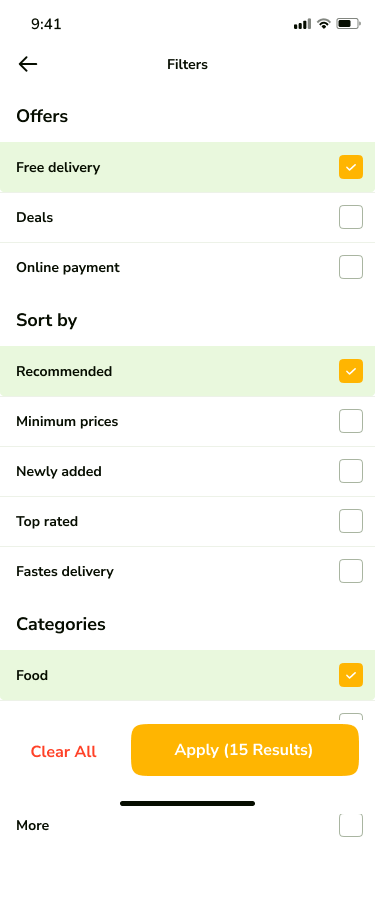Enable the Deals checkbox
This screenshot has width=375, height=900.
point(351,217)
